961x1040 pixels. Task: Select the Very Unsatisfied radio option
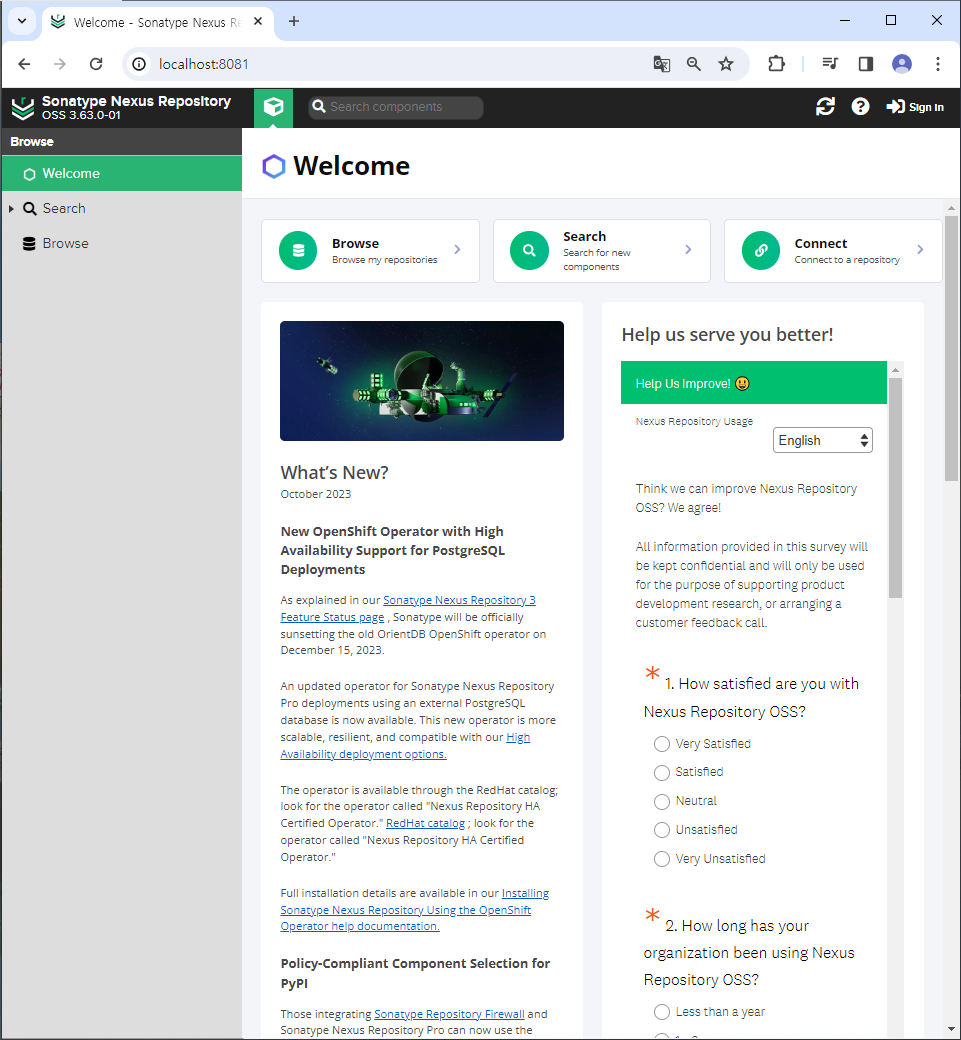pos(662,860)
